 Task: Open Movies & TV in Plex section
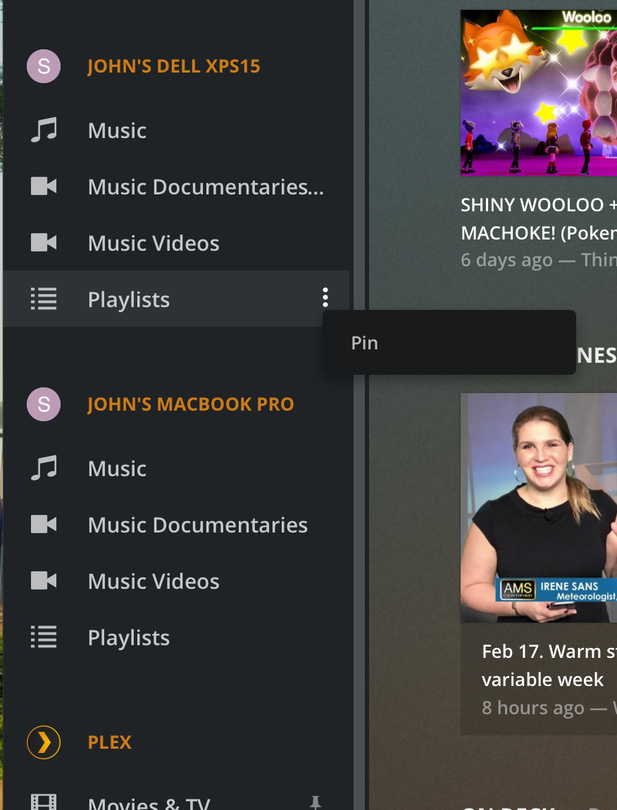coord(149,803)
